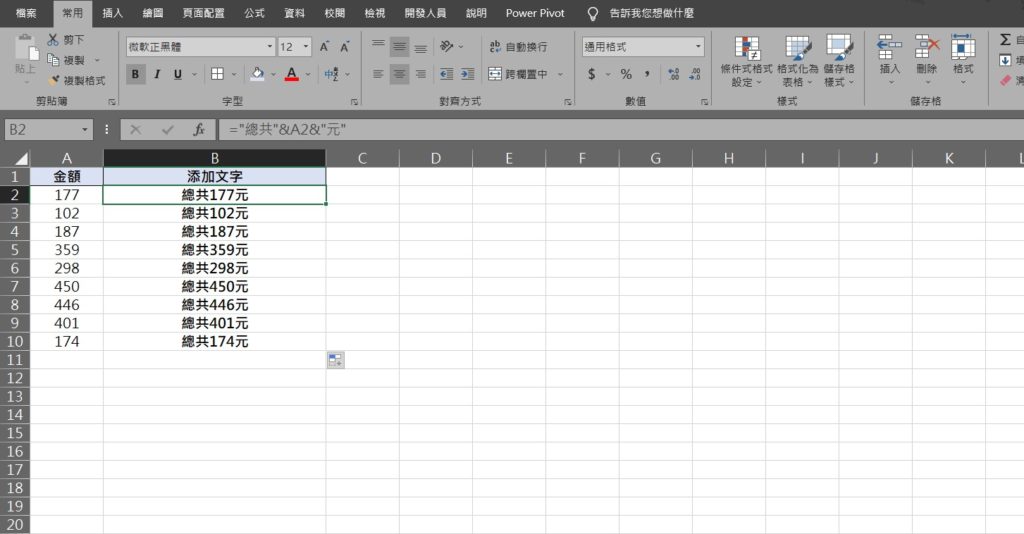This screenshot has width=1024, height=534.
Task: Open the alignment group dialog launcher
Action: click(x=568, y=102)
